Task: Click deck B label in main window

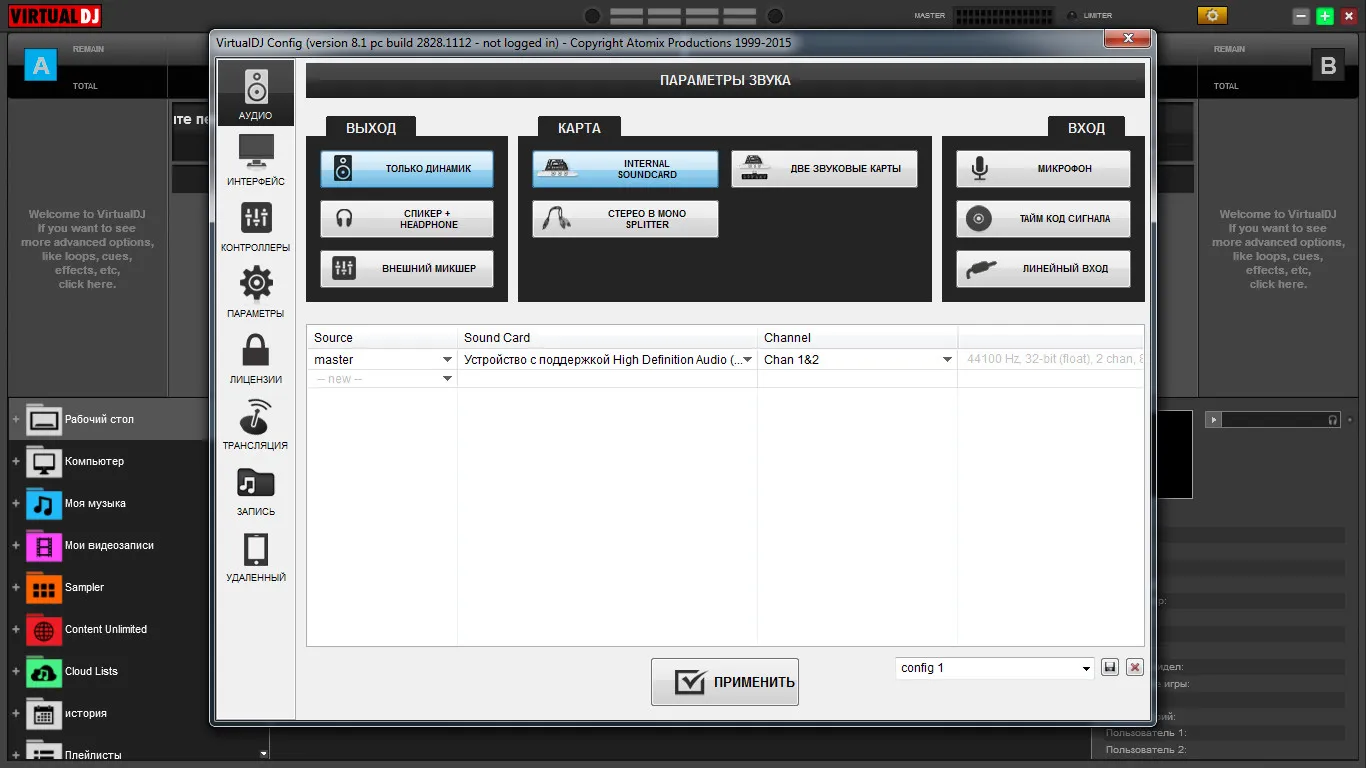Action: click(x=1328, y=66)
